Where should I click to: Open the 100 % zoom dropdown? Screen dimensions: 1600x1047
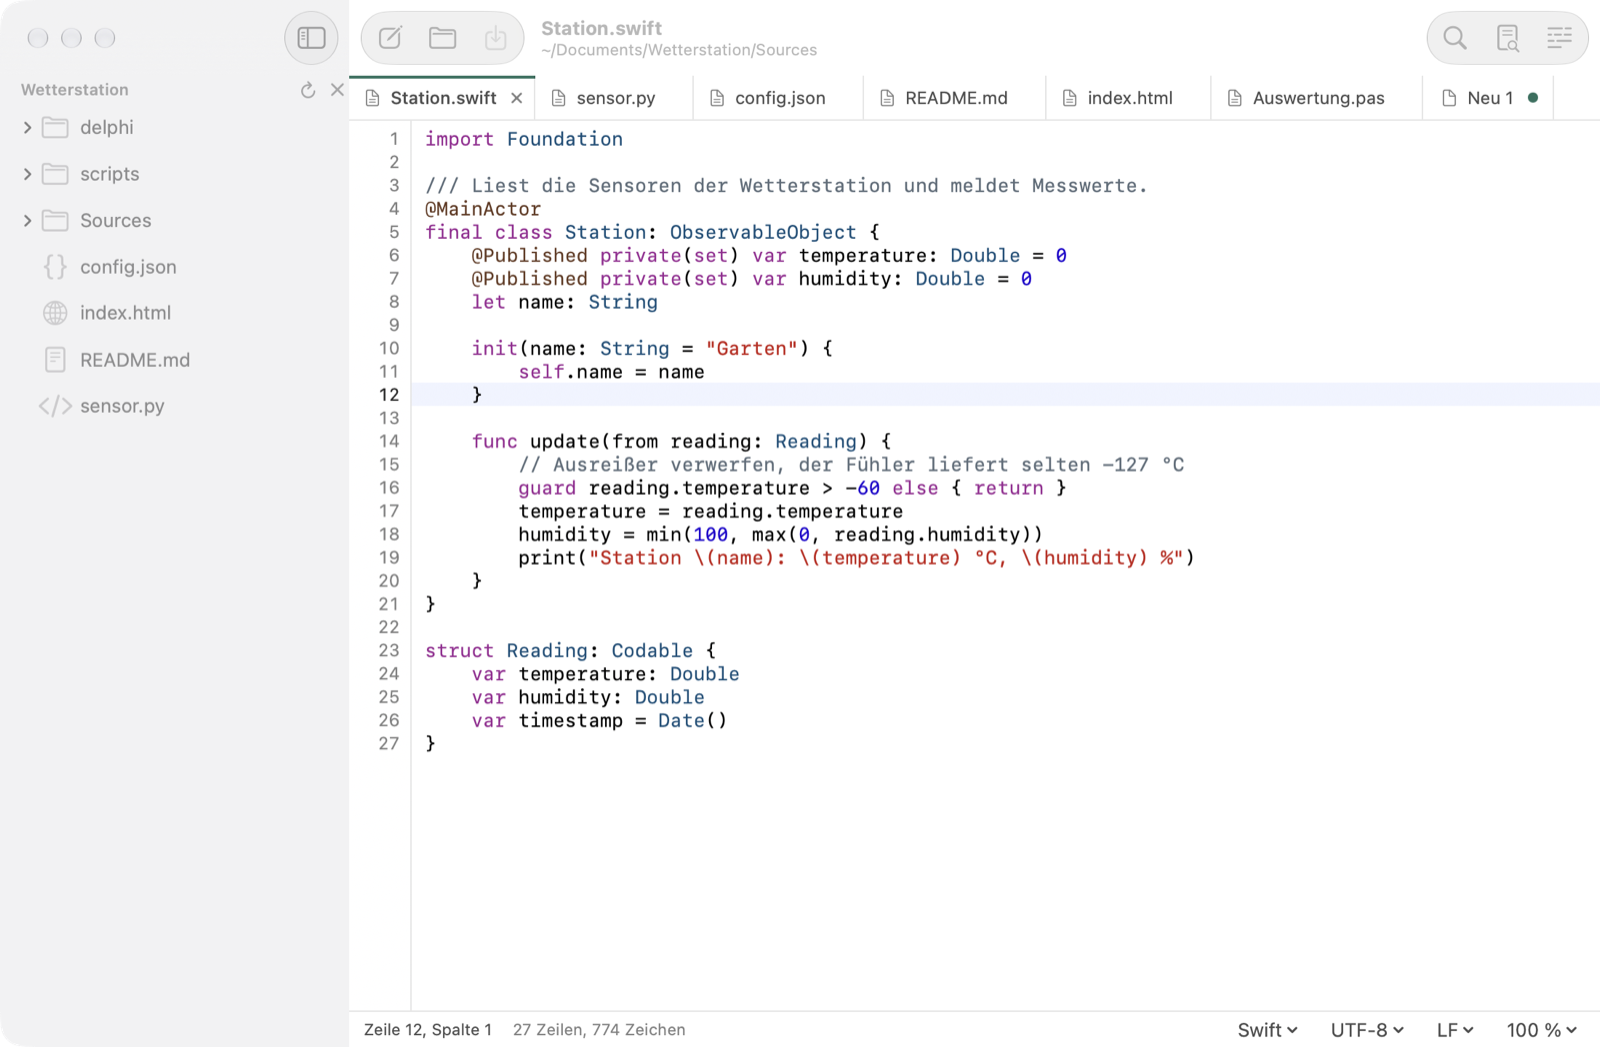1541,1030
